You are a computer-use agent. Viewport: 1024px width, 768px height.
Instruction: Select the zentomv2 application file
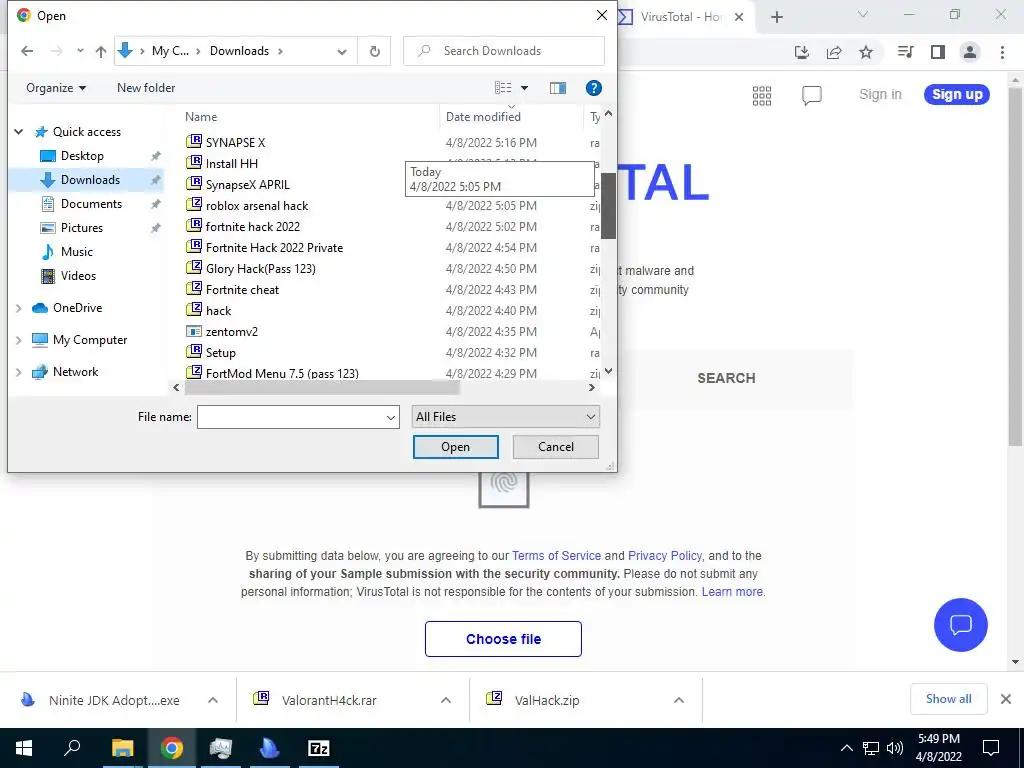(x=231, y=332)
